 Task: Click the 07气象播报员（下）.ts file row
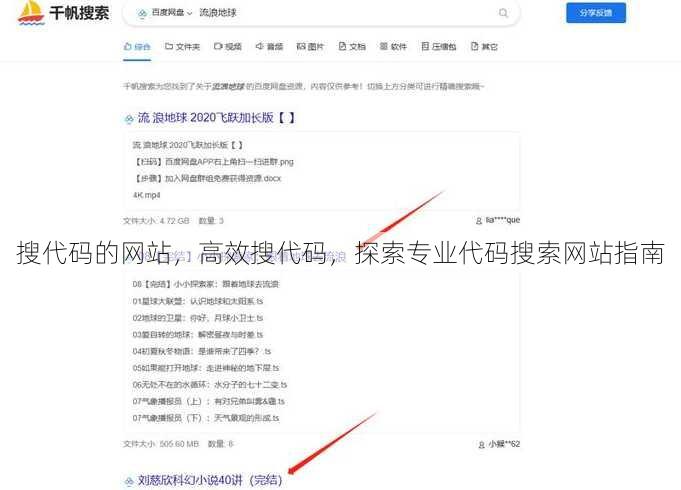(x=206, y=418)
